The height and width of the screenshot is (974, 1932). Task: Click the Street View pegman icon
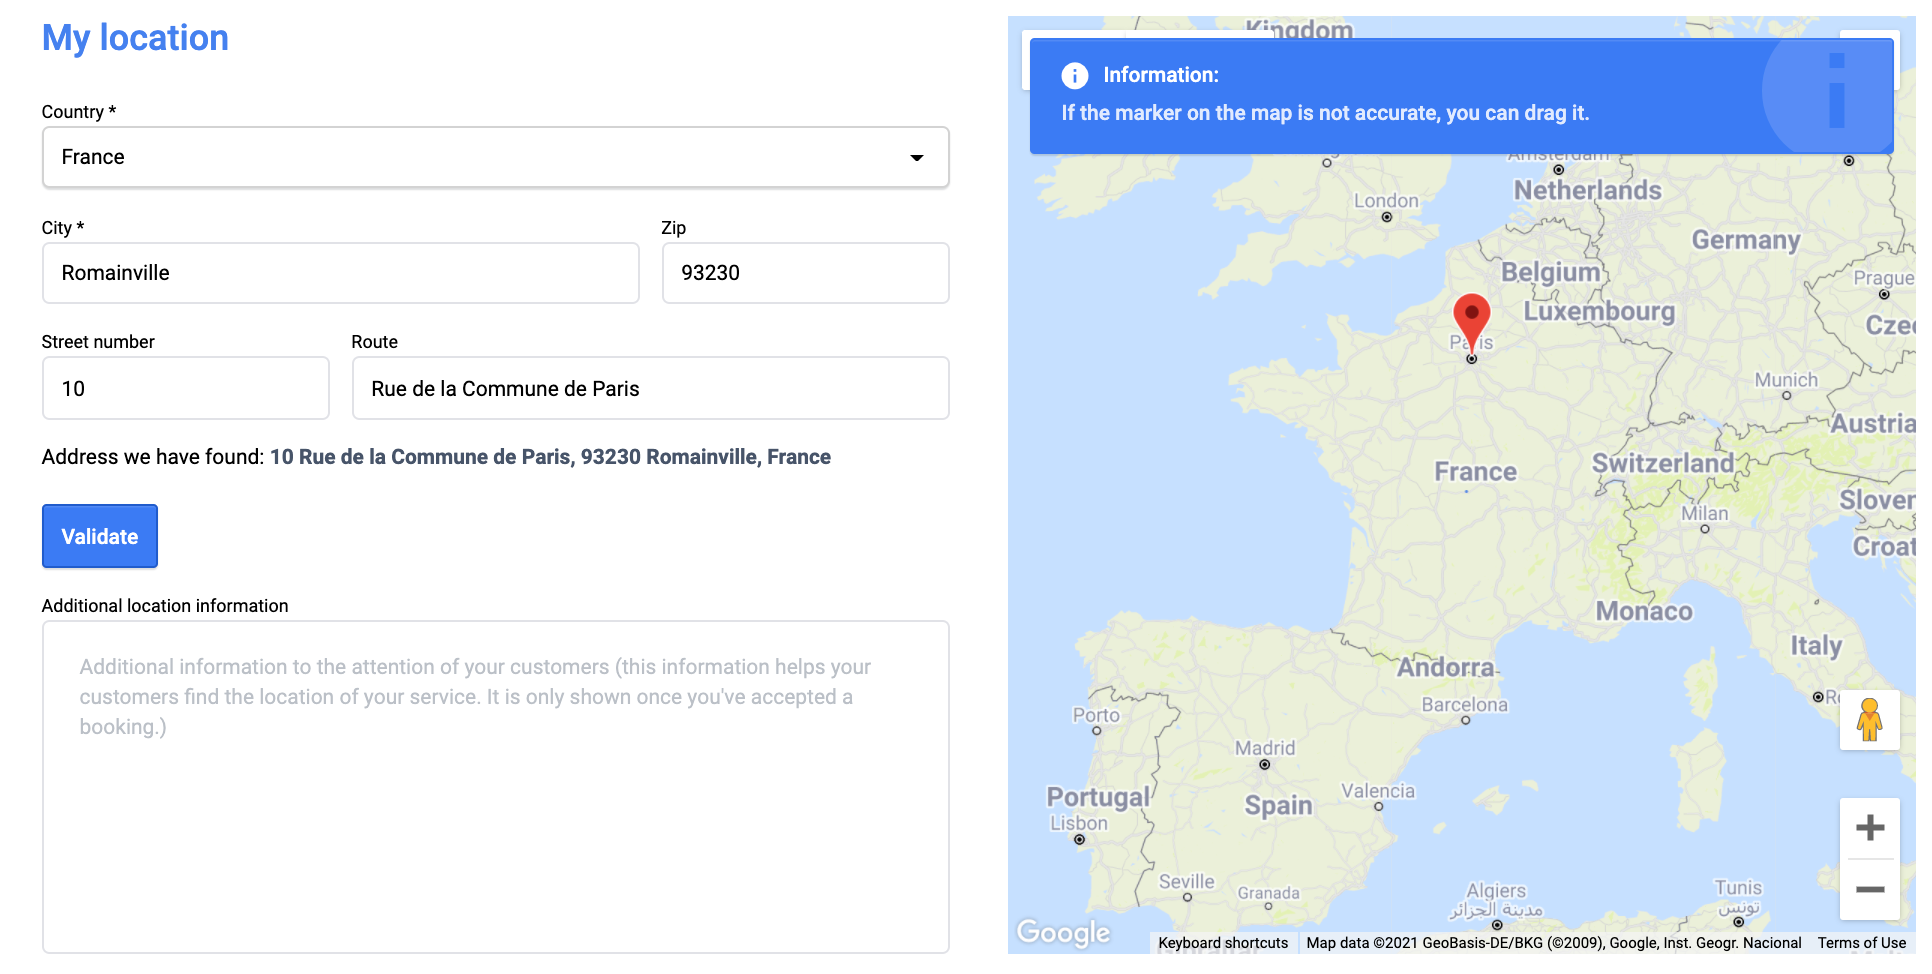[1868, 720]
